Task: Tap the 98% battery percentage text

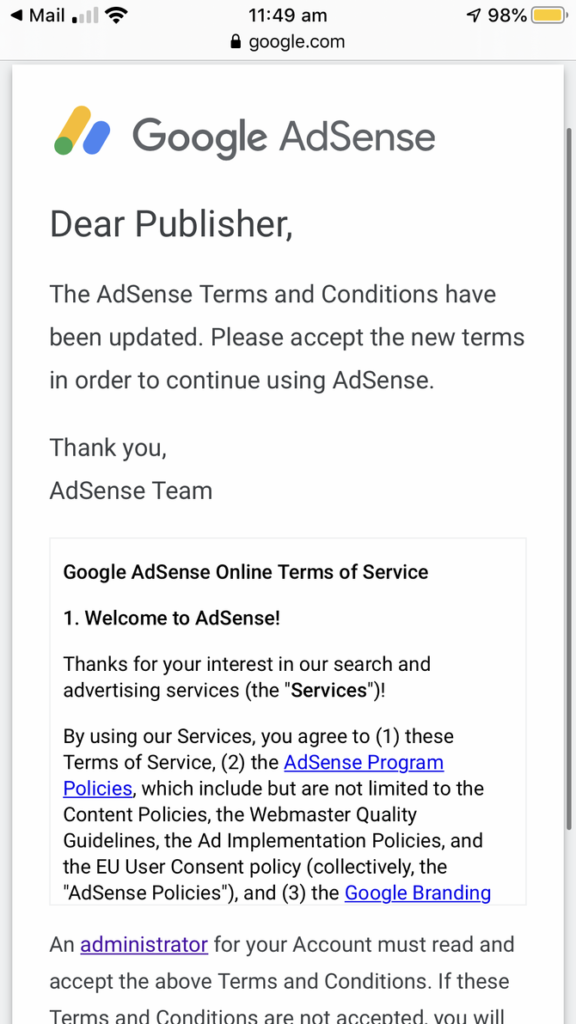Action: click(x=508, y=15)
